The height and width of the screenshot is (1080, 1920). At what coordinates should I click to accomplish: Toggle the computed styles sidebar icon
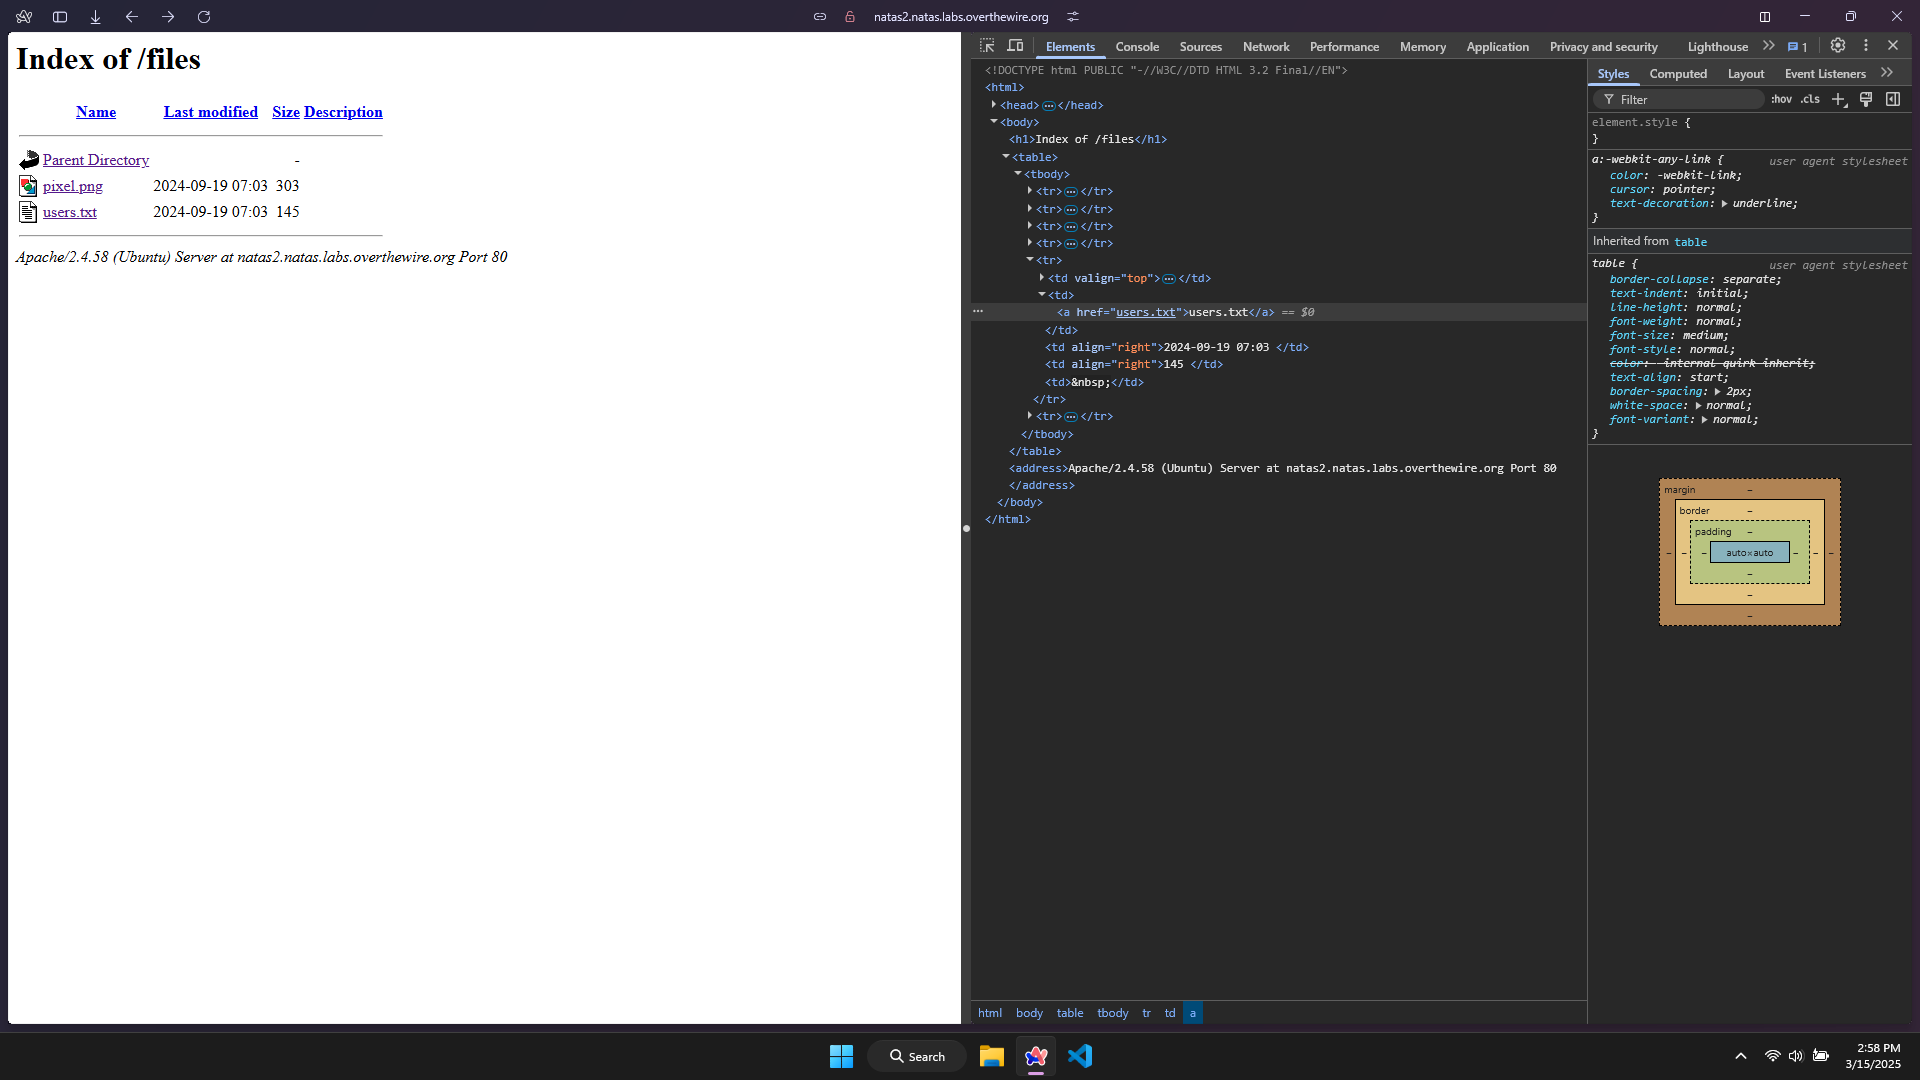[x=1893, y=99]
